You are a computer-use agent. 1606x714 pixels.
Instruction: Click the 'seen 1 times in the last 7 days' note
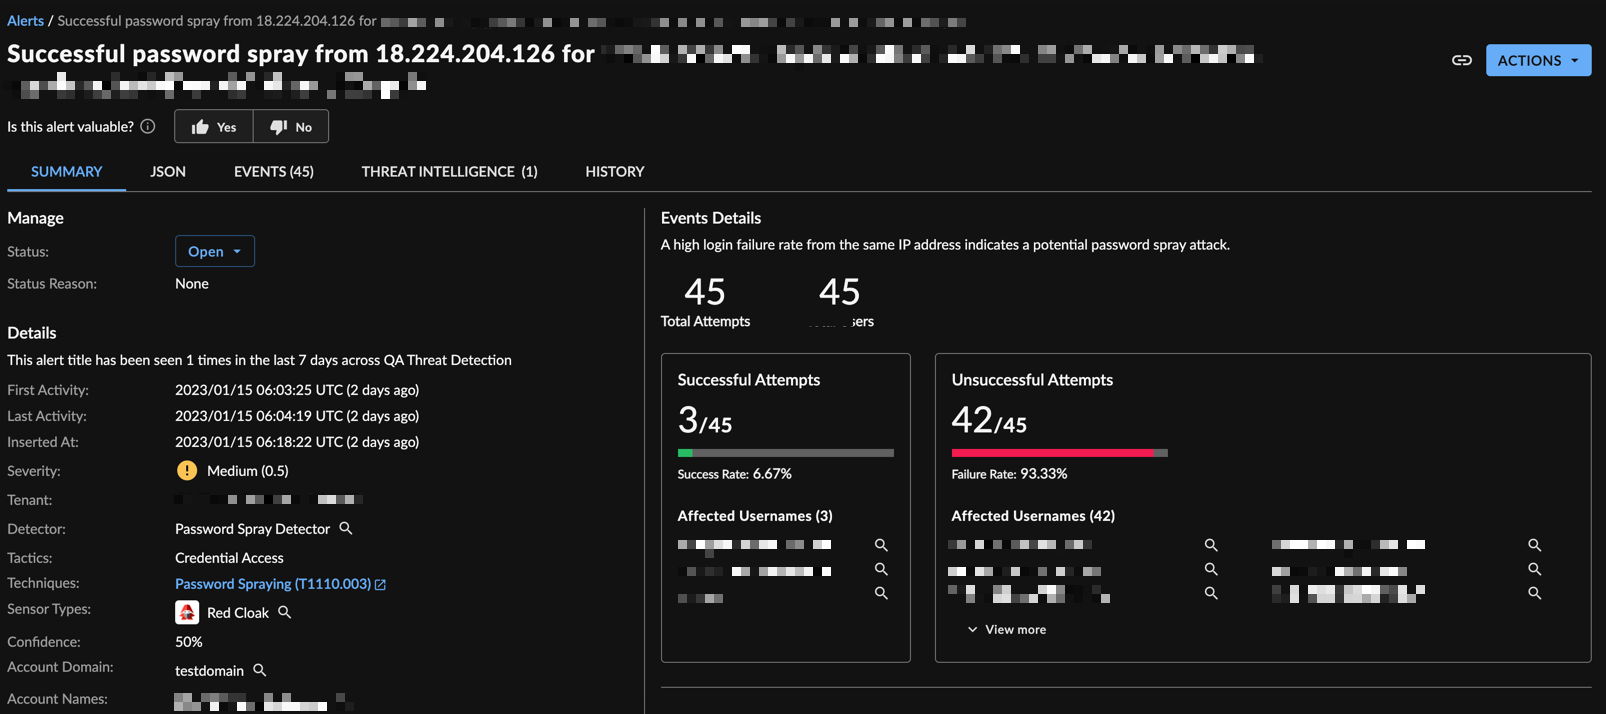click(259, 360)
